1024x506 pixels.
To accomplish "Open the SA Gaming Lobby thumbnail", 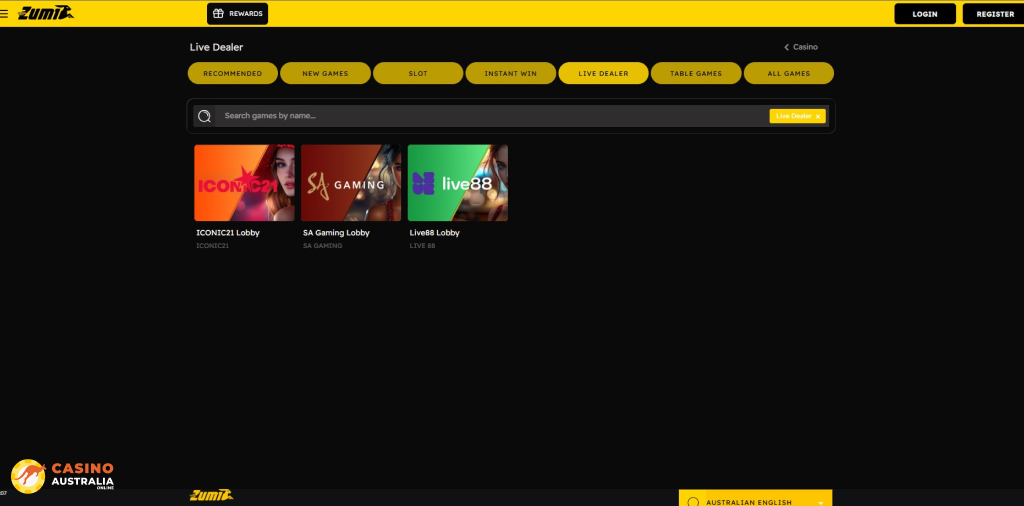I will (351, 183).
